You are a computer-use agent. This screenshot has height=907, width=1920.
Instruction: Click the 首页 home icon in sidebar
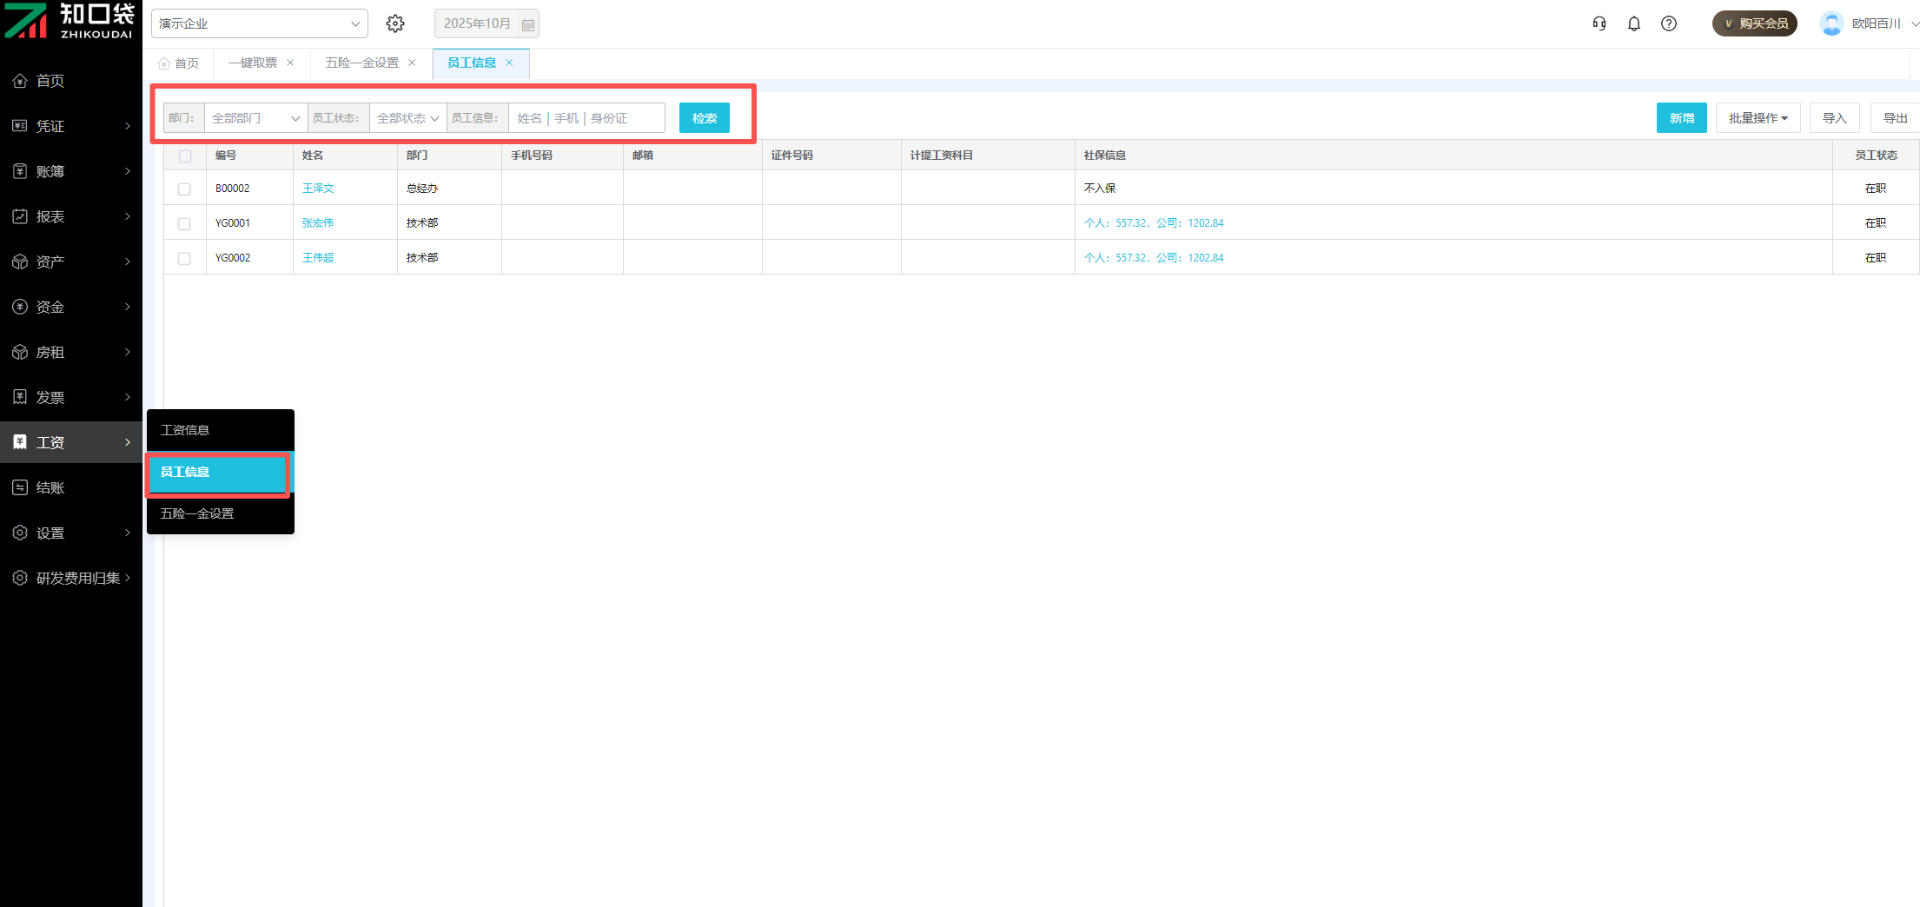[x=20, y=81]
